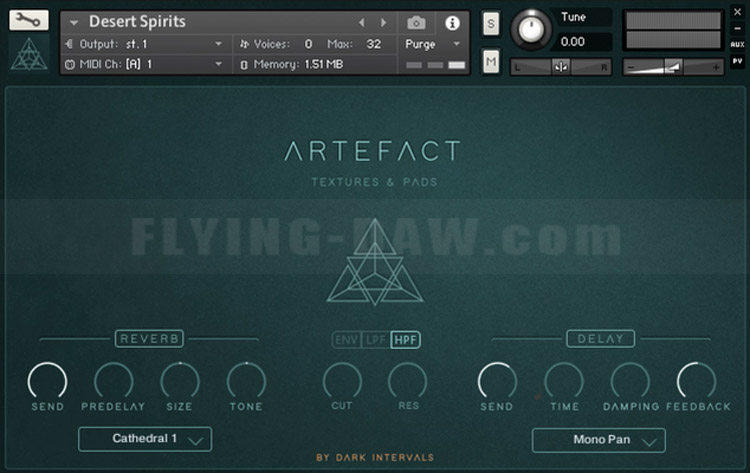Collapse instrument header with Desert Spirits arrow

click(74, 22)
